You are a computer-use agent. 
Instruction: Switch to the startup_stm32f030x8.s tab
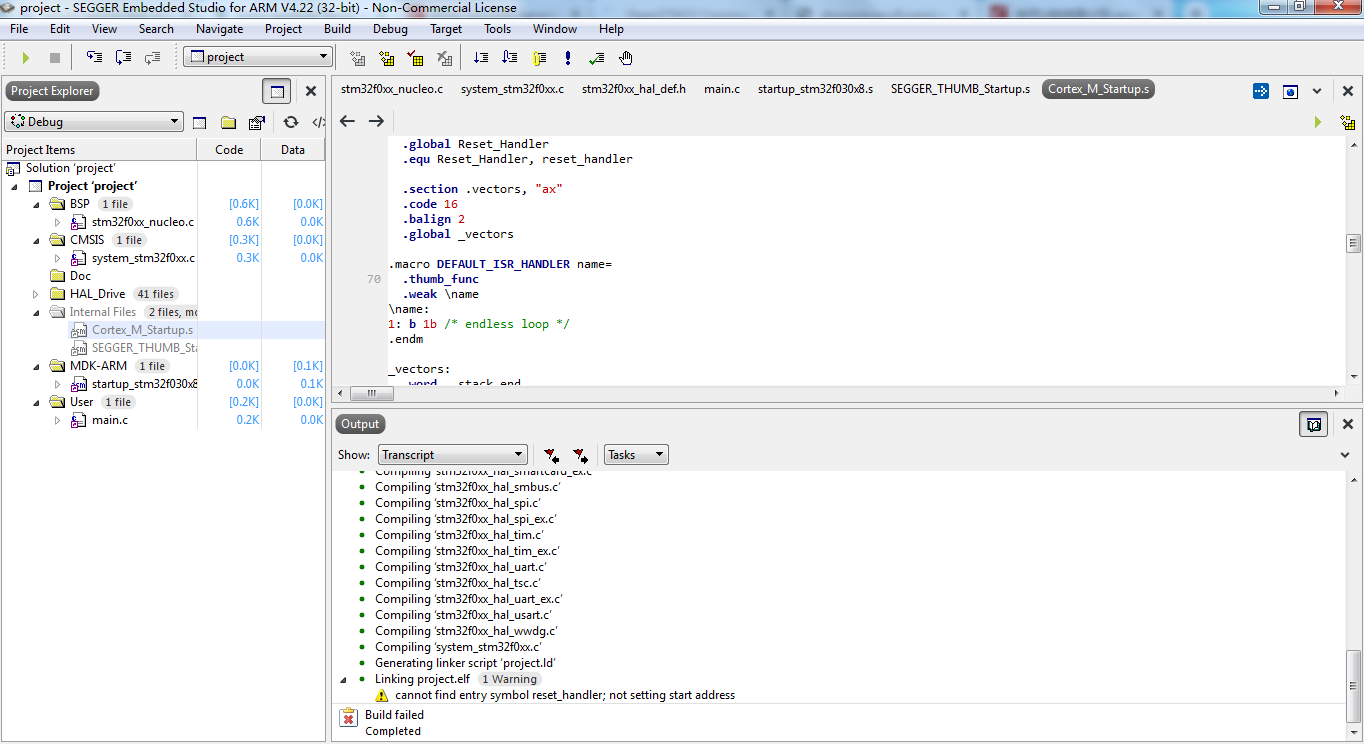click(815, 89)
